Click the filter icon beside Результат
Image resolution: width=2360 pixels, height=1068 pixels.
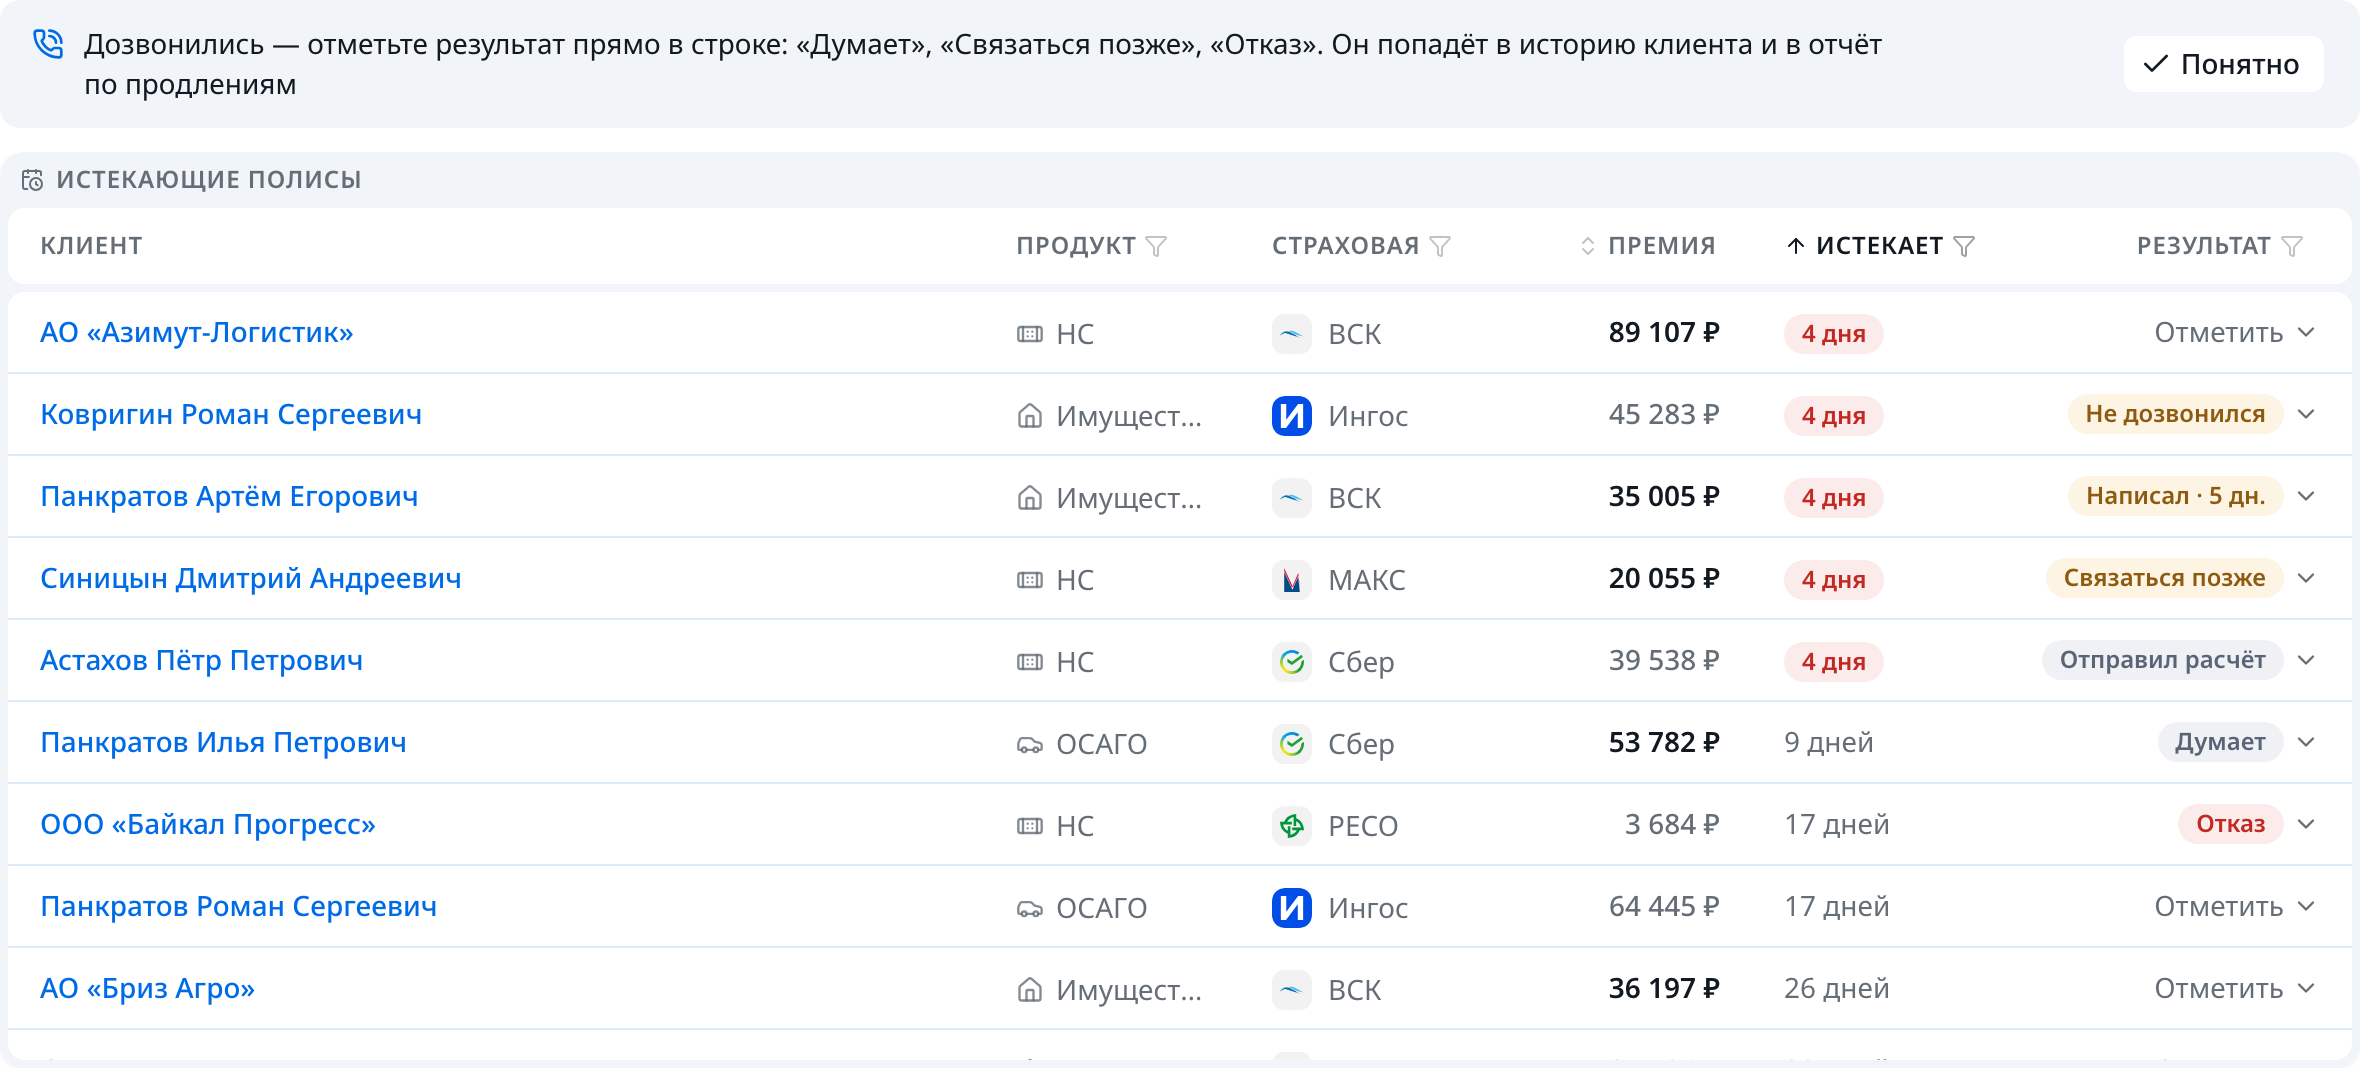(2292, 246)
